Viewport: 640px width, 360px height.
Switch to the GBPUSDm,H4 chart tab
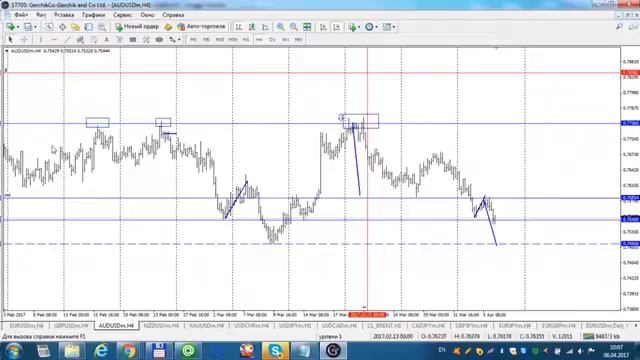coord(71,326)
